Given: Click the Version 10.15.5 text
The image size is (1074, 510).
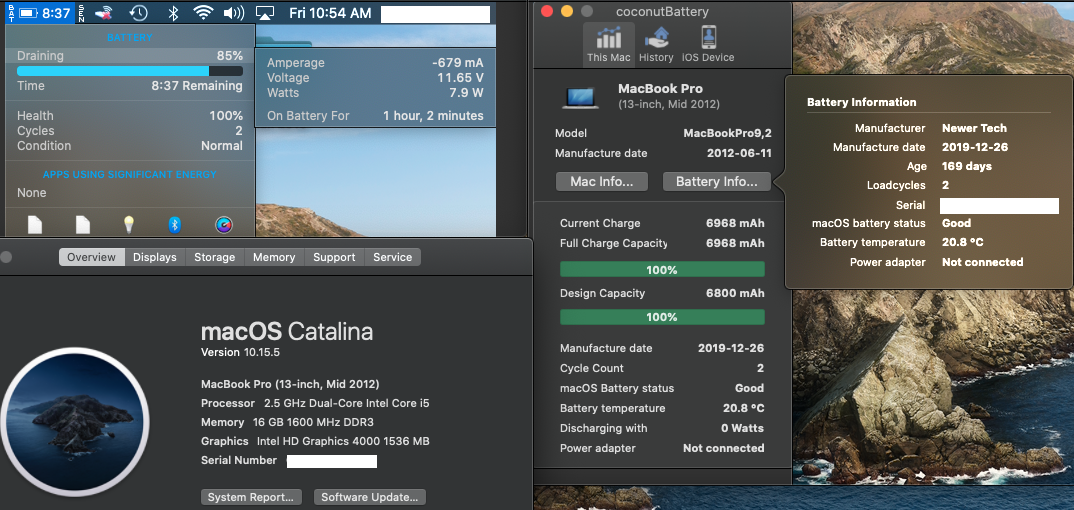Looking at the screenshot, I should coord(240,353).
